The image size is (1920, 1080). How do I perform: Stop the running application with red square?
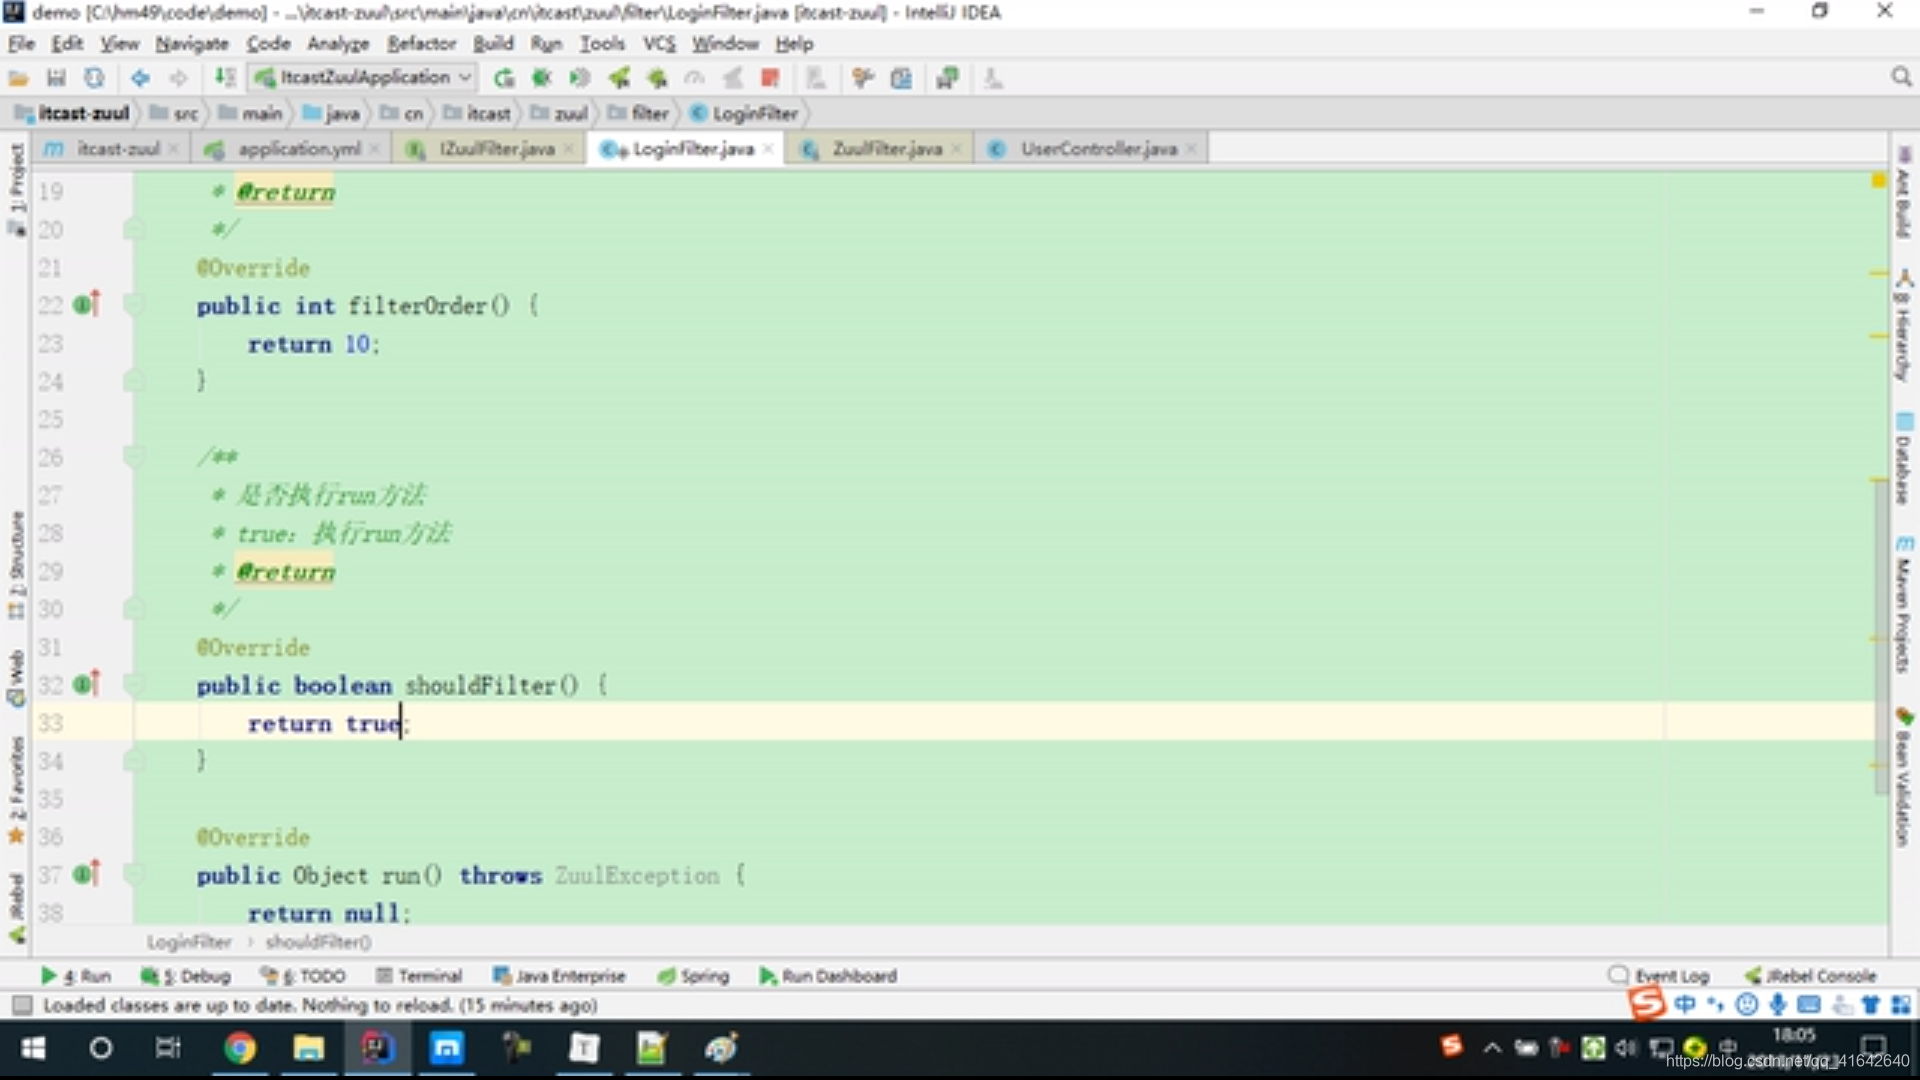click(770, 78)
